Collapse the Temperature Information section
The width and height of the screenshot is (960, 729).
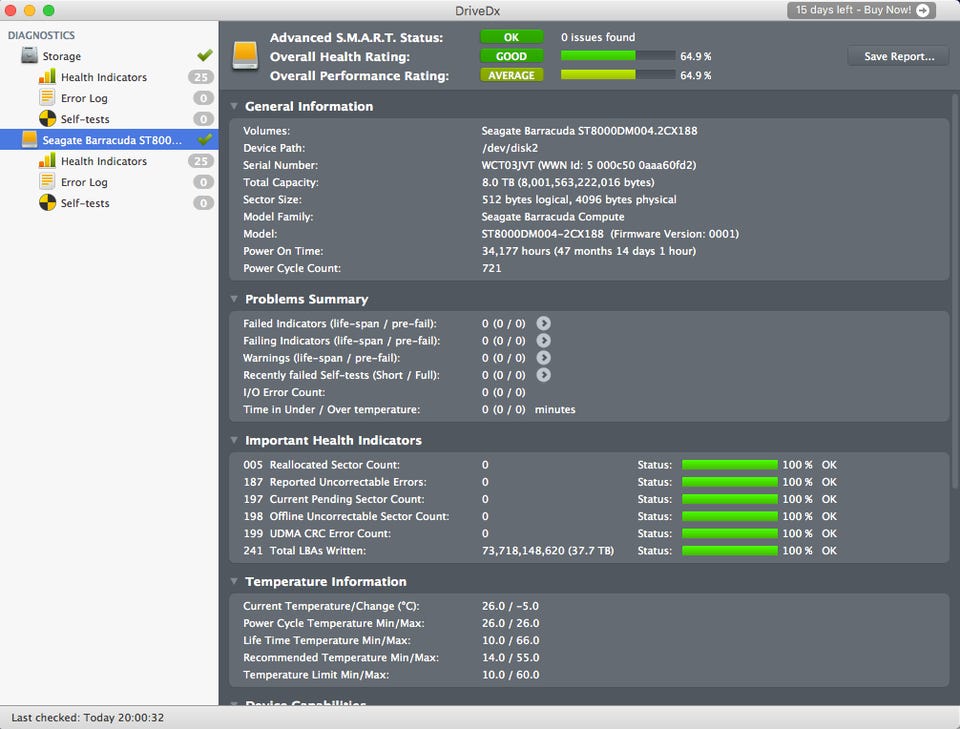coord(234,581)
